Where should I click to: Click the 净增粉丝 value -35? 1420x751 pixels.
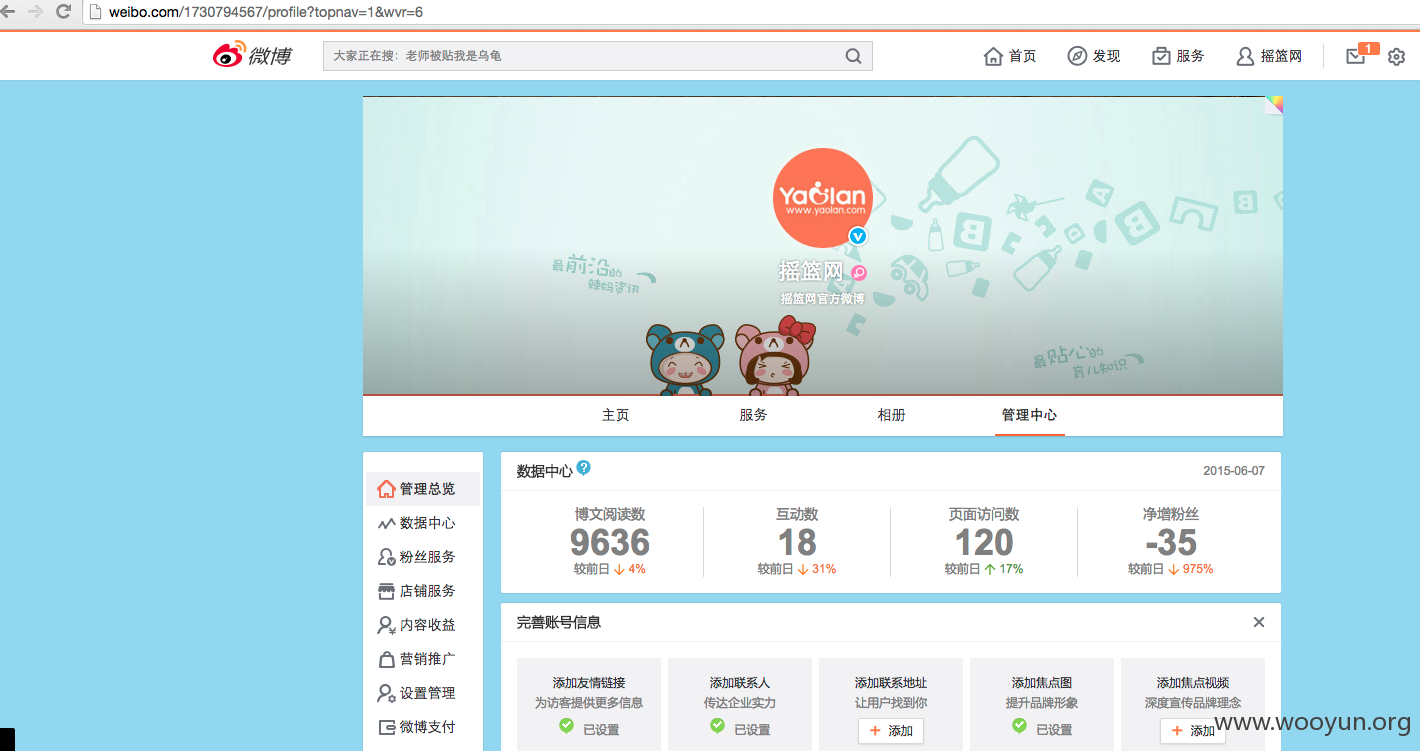coord(1171,543)
